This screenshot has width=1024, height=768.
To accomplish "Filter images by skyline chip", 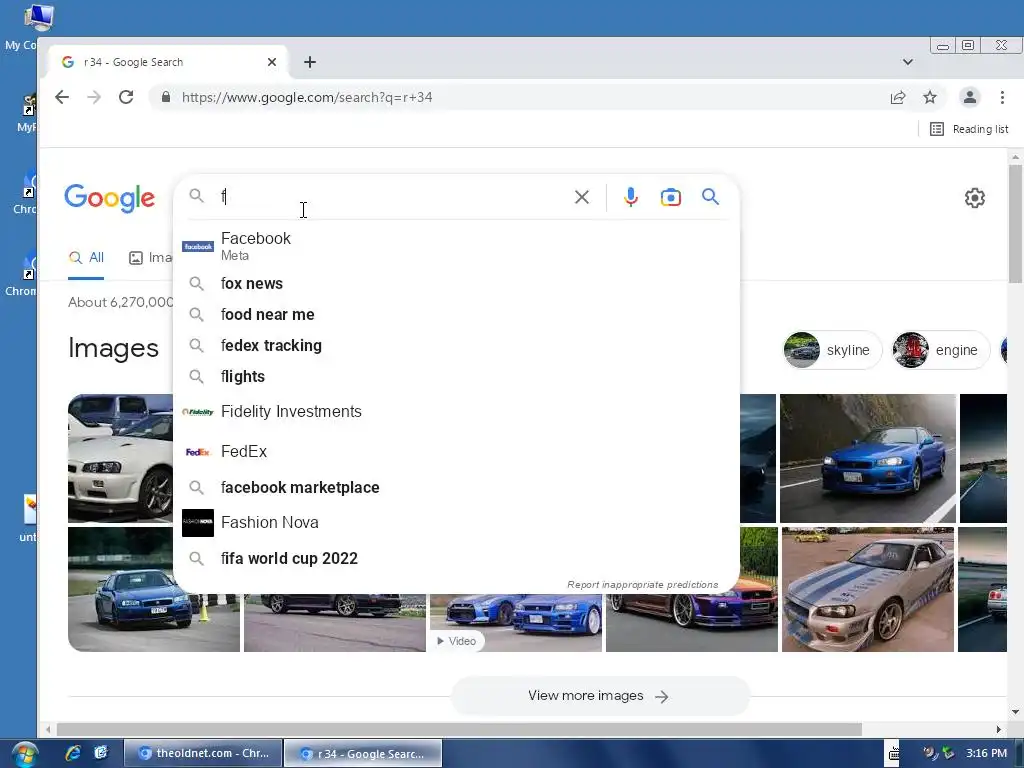I will (833, 350).
